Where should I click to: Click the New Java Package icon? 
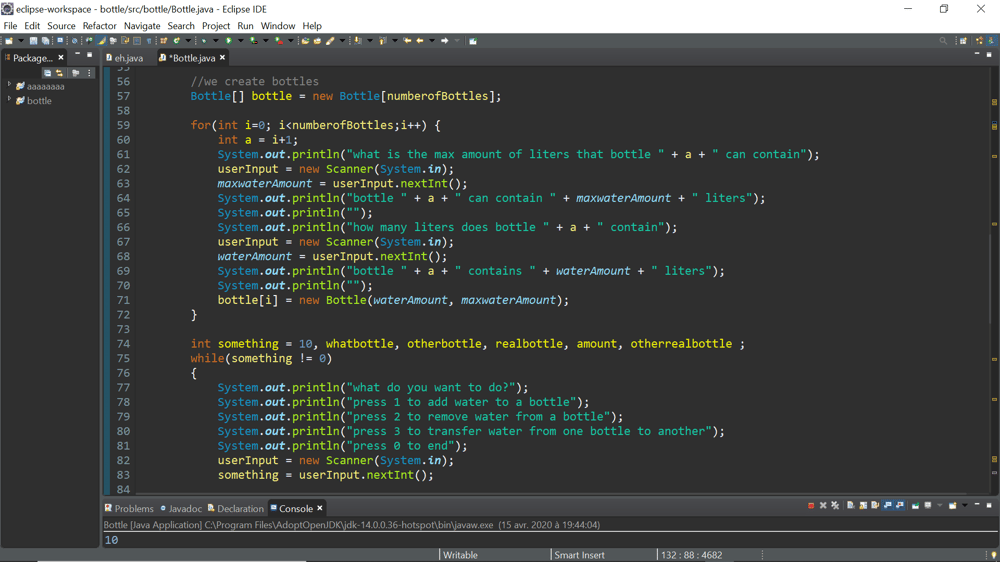[163, 41]
